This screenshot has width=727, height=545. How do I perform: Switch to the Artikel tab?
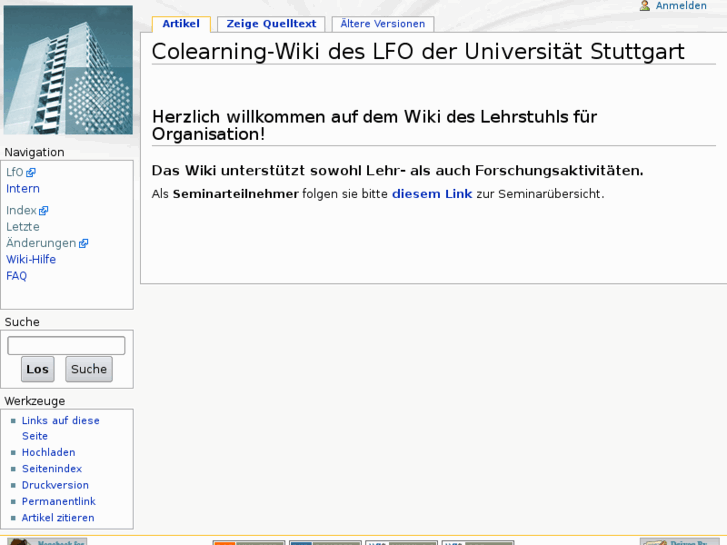(x=181, y=24)
